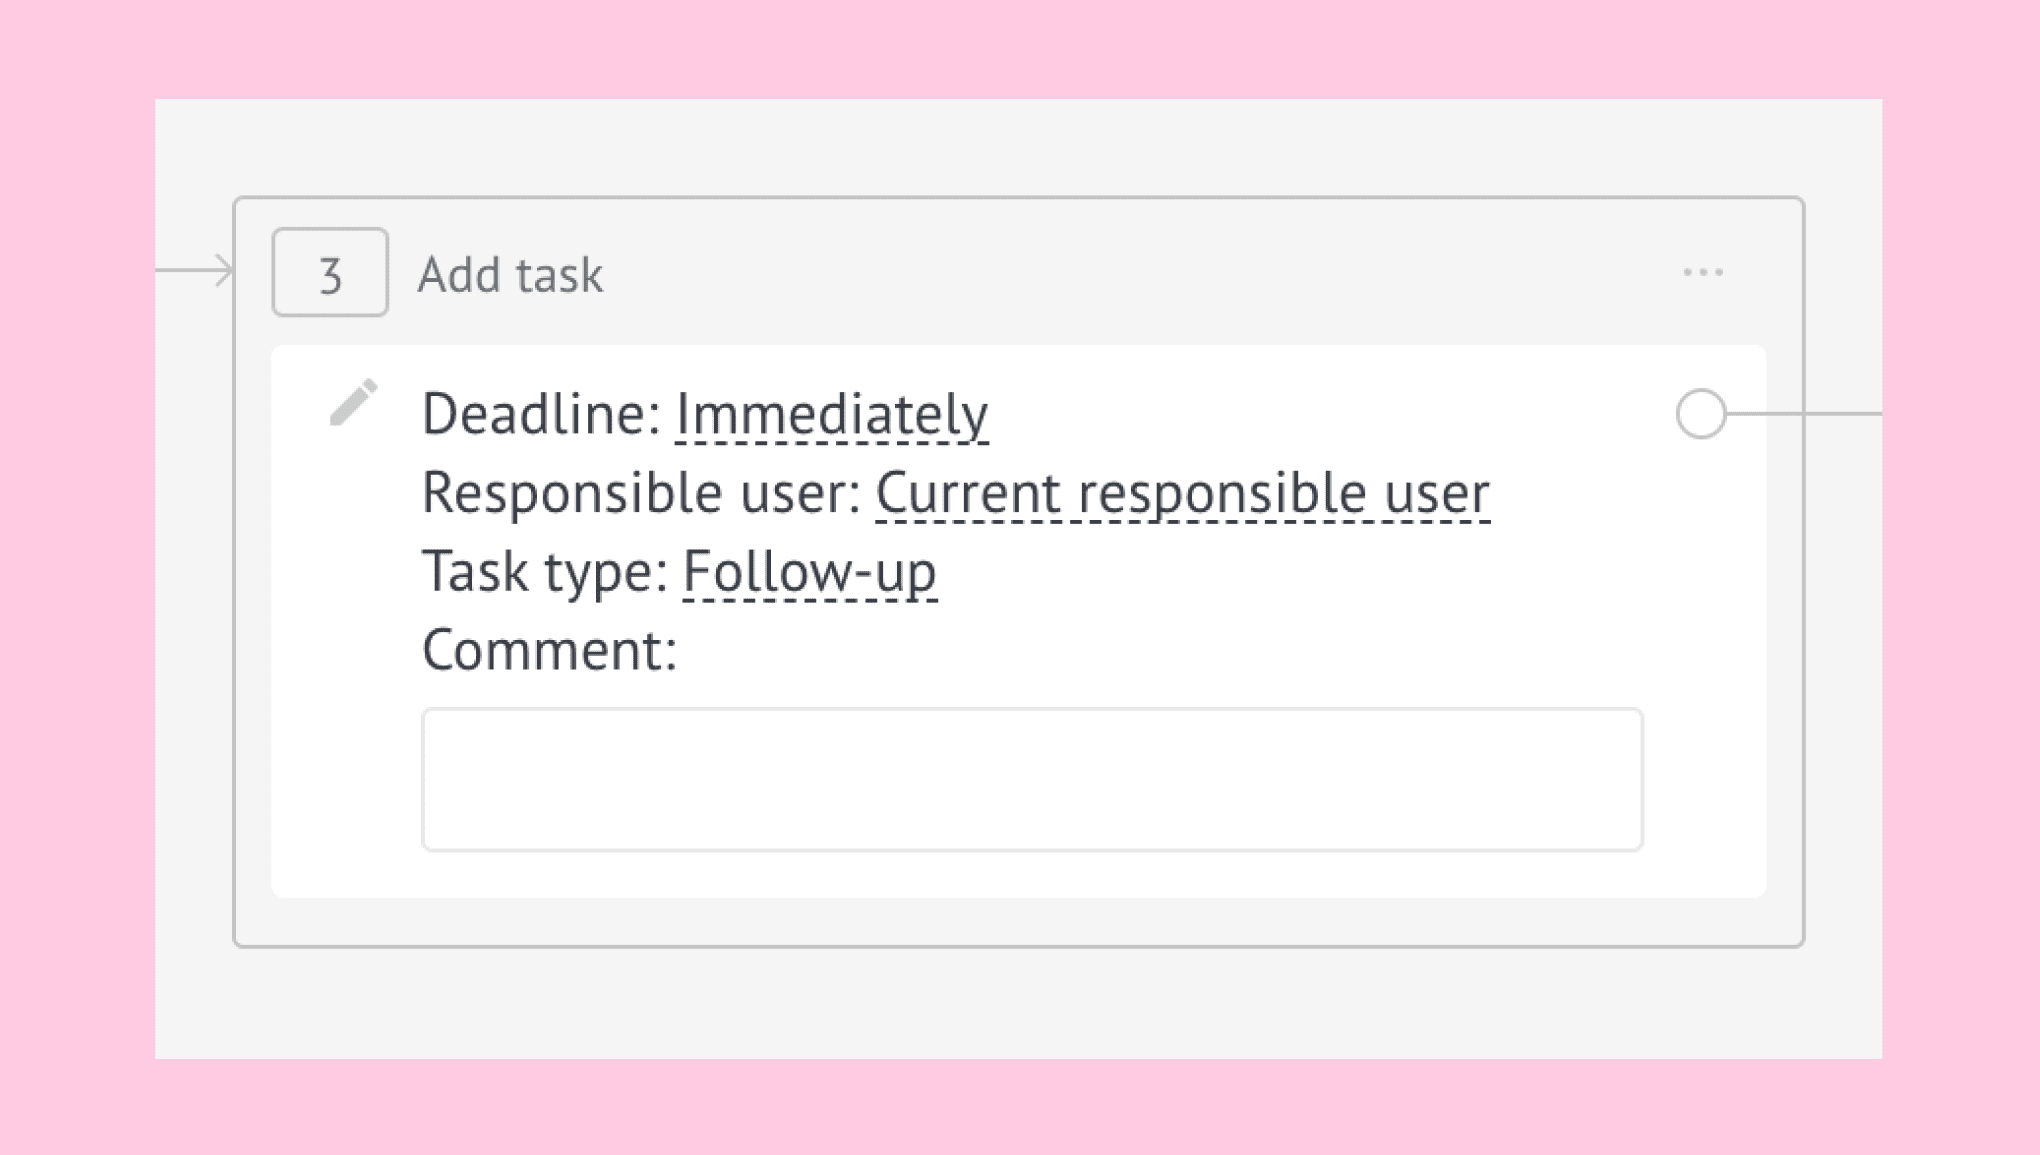The image size is (2040, 1155).
Task: Click the outgoing connector line at right
Action: point(1804,413)
